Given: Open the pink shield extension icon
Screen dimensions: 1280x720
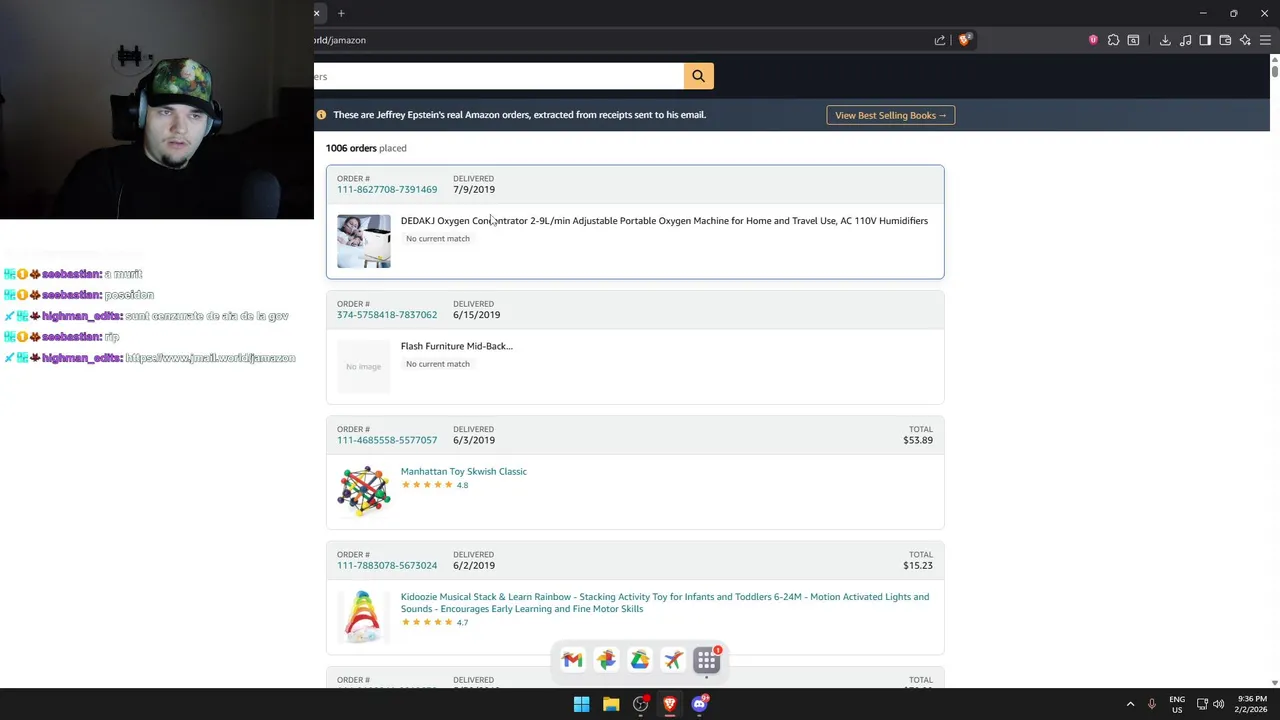Looking at the screenshot, I should pos(1093,40).
